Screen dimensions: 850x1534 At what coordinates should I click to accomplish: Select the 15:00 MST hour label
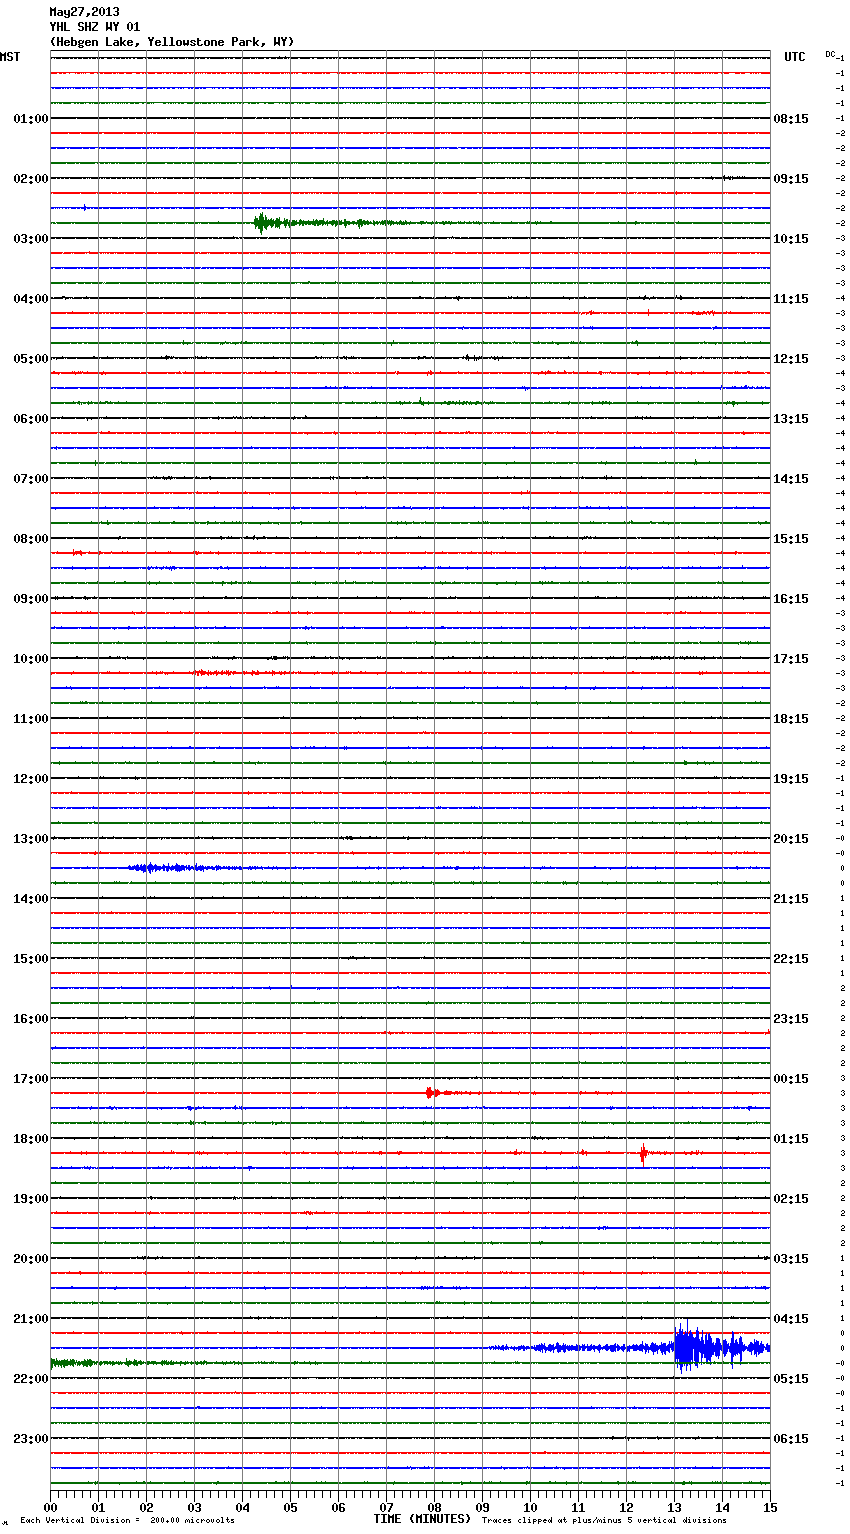30,959
